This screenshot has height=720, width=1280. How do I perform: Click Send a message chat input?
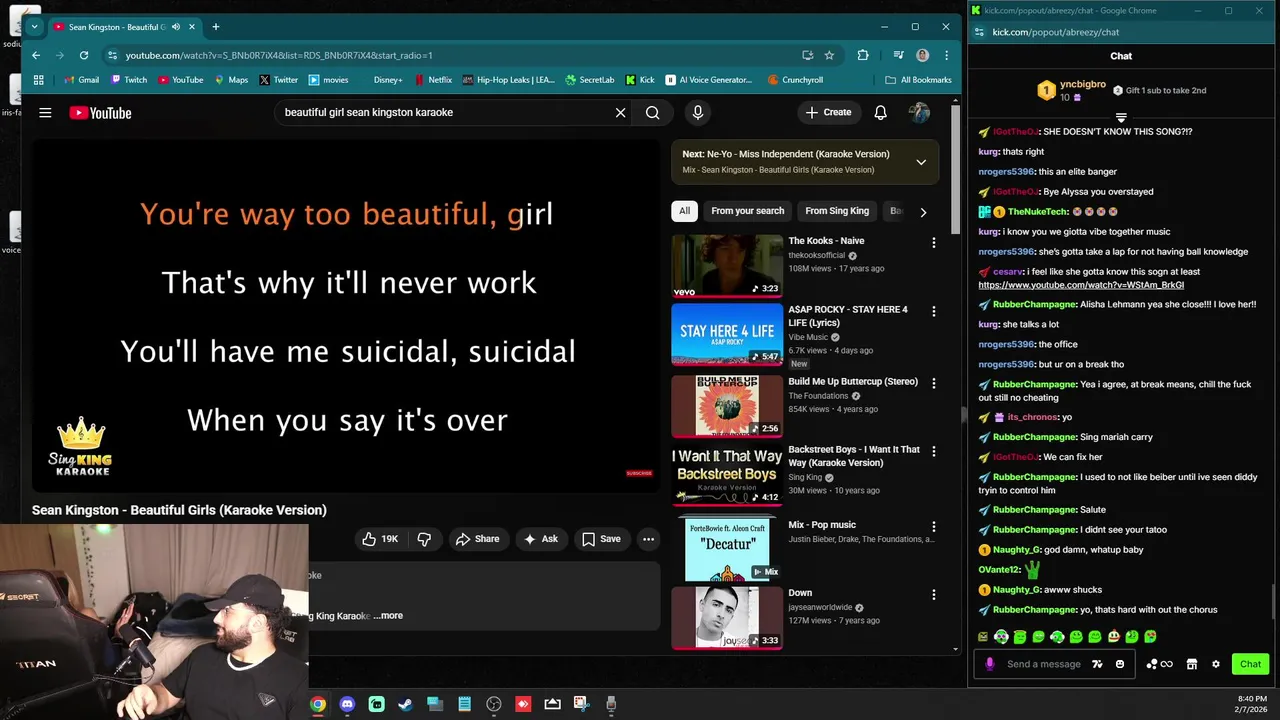point(1044,664)
